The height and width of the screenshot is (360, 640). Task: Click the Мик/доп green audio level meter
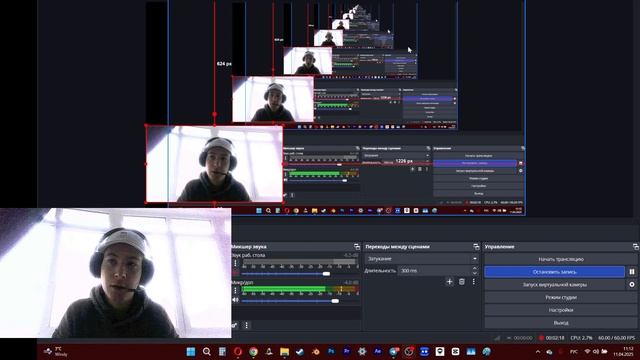click(300, 289)
